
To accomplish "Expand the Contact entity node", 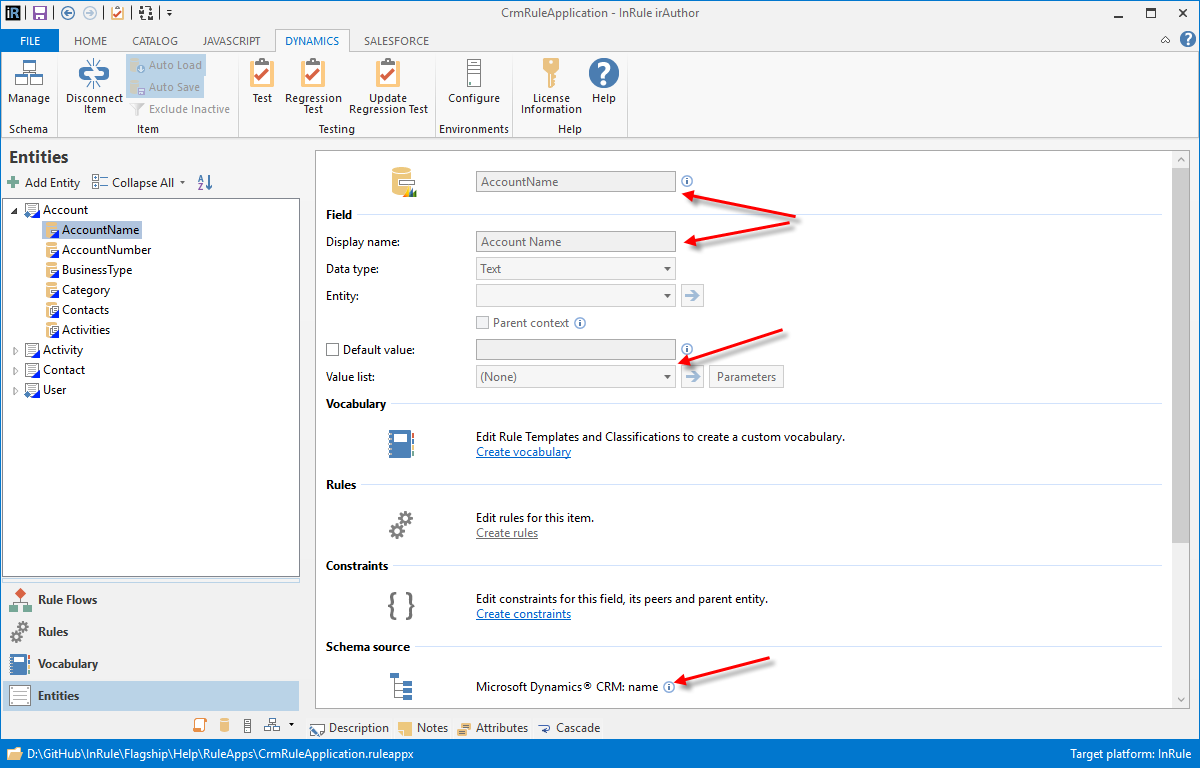I will [15, 371].
